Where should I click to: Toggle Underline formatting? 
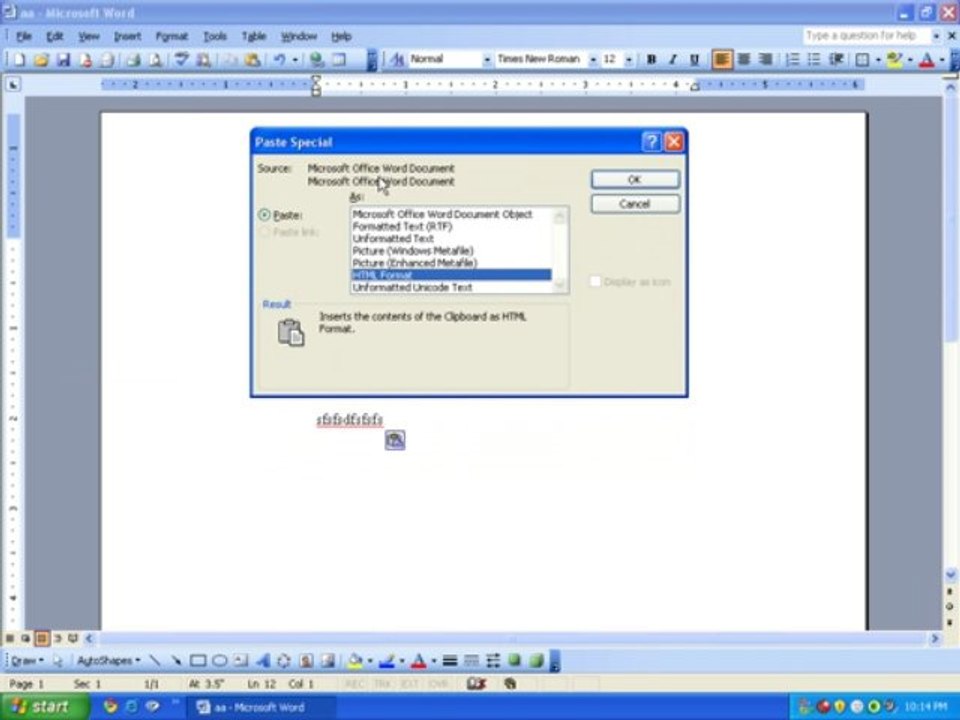(x=694, y=59)
